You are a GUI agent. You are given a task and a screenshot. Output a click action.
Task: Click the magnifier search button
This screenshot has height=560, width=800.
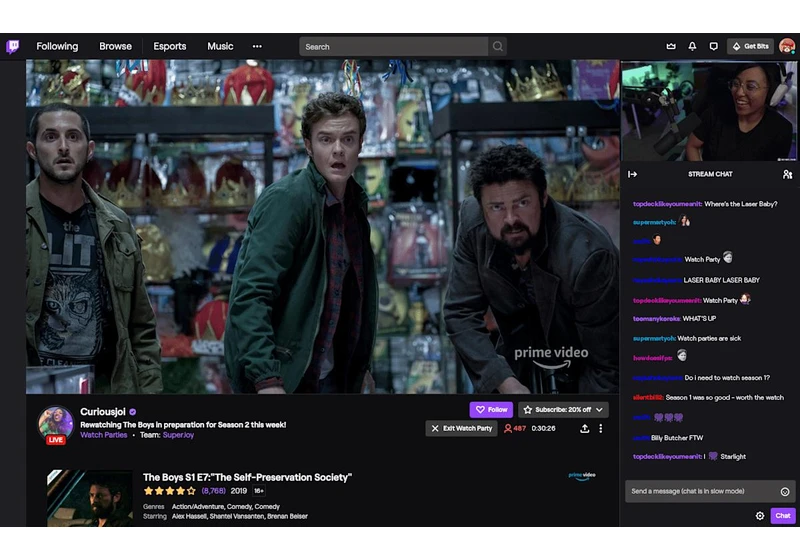(x=497, y=46)
